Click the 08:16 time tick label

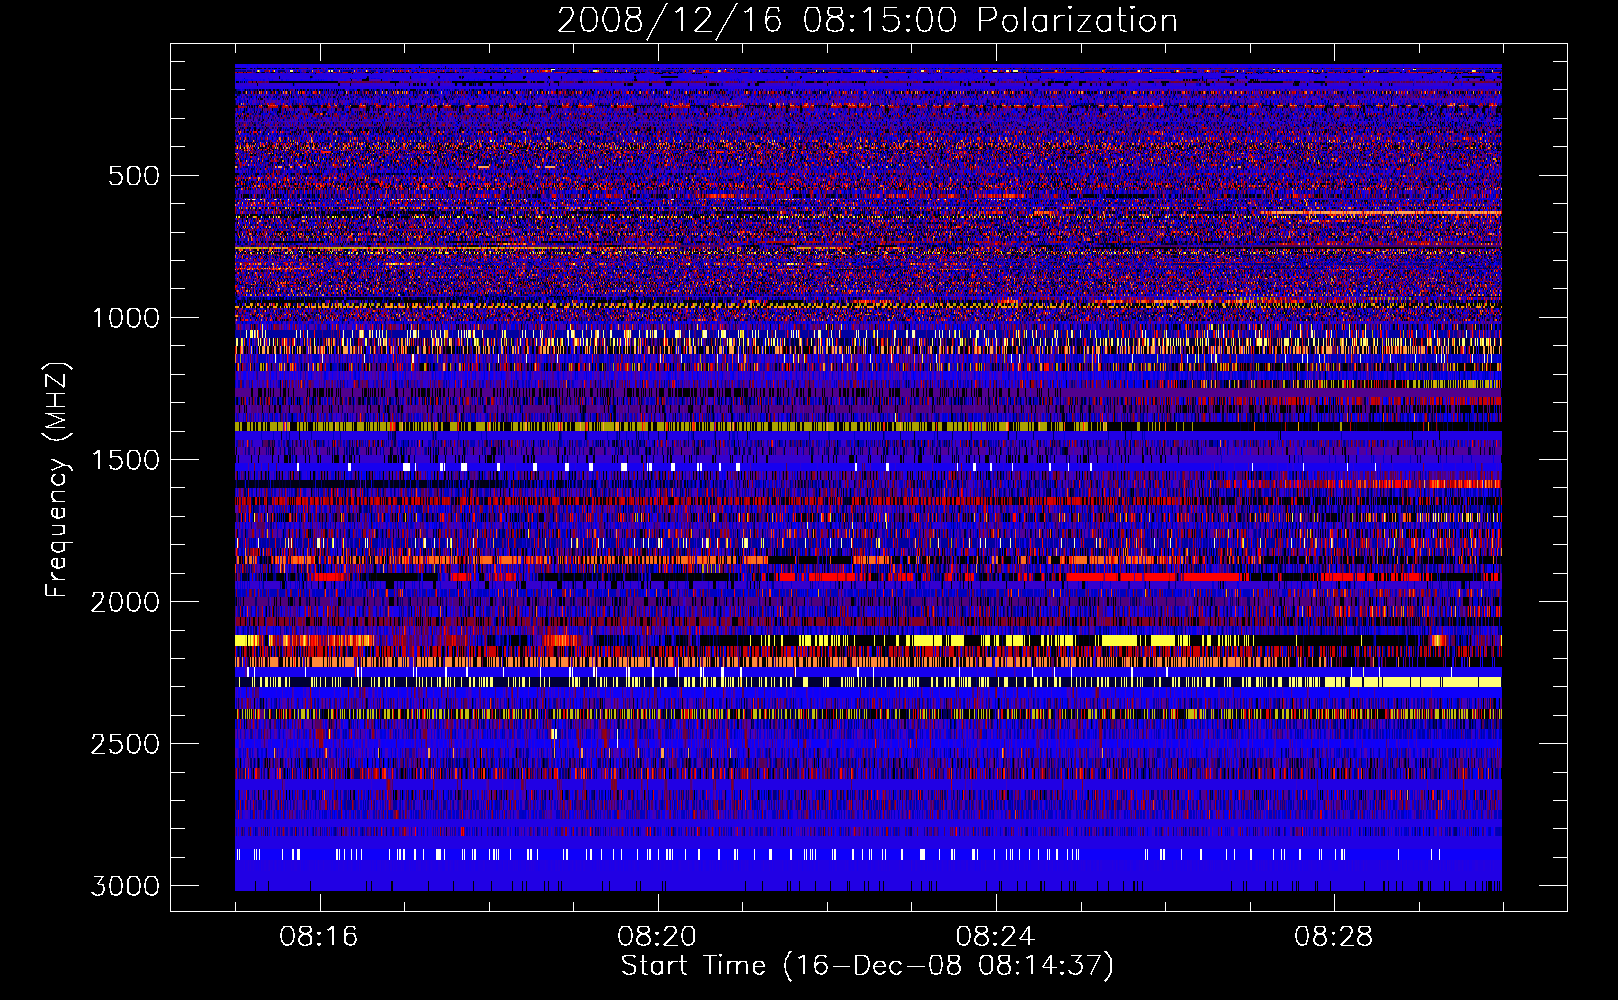(x=319, y=937)
